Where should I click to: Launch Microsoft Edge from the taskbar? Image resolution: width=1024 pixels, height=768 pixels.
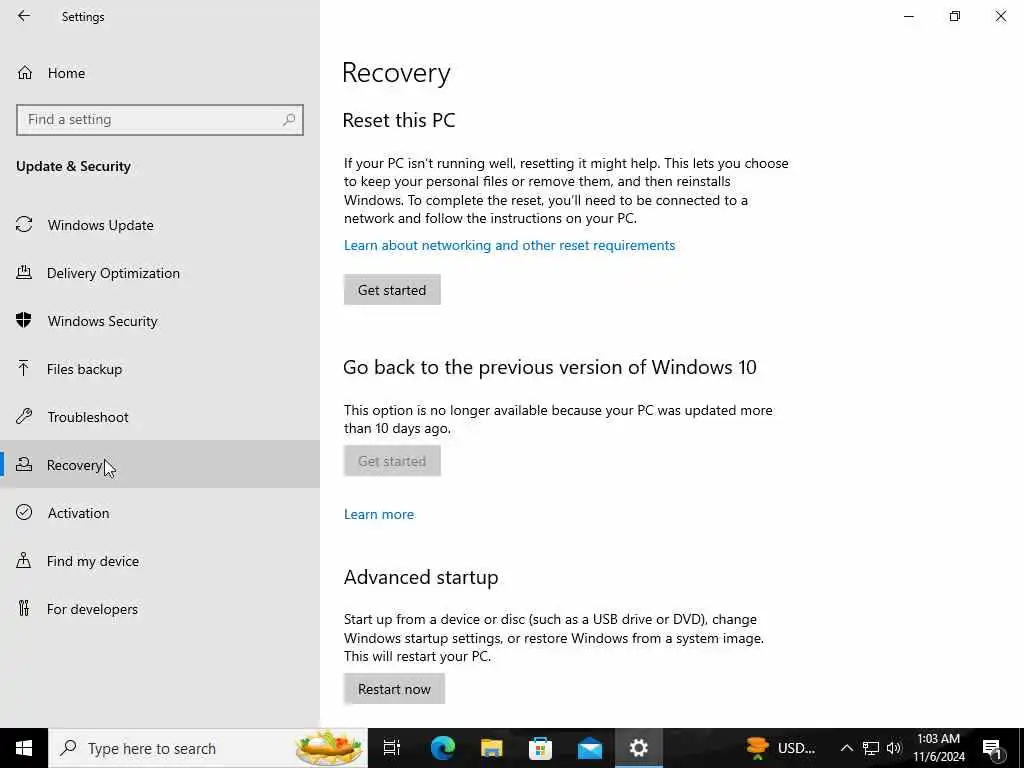[x=442, y=748]
